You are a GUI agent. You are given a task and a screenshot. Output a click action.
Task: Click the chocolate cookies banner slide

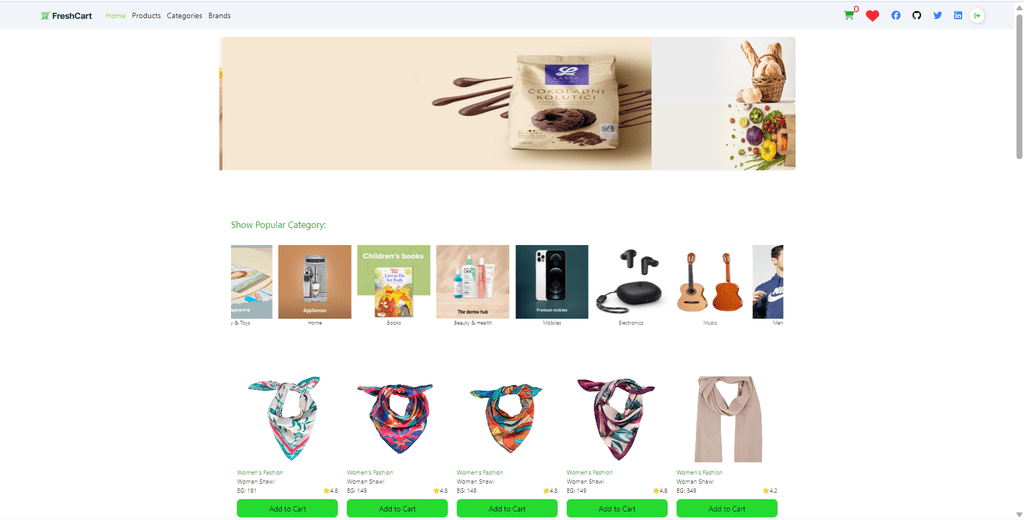click(x=437, y=103)
